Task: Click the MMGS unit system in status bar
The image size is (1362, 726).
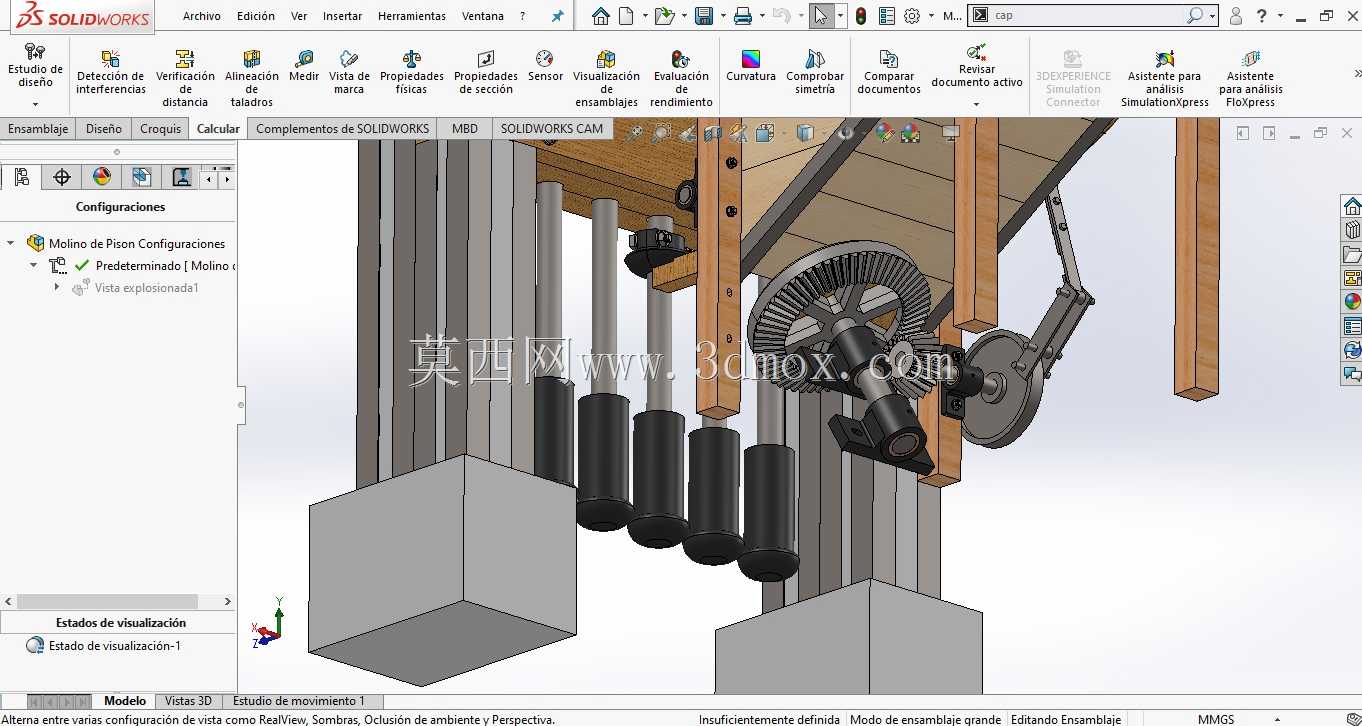Action: click(x=1216, y=719)
